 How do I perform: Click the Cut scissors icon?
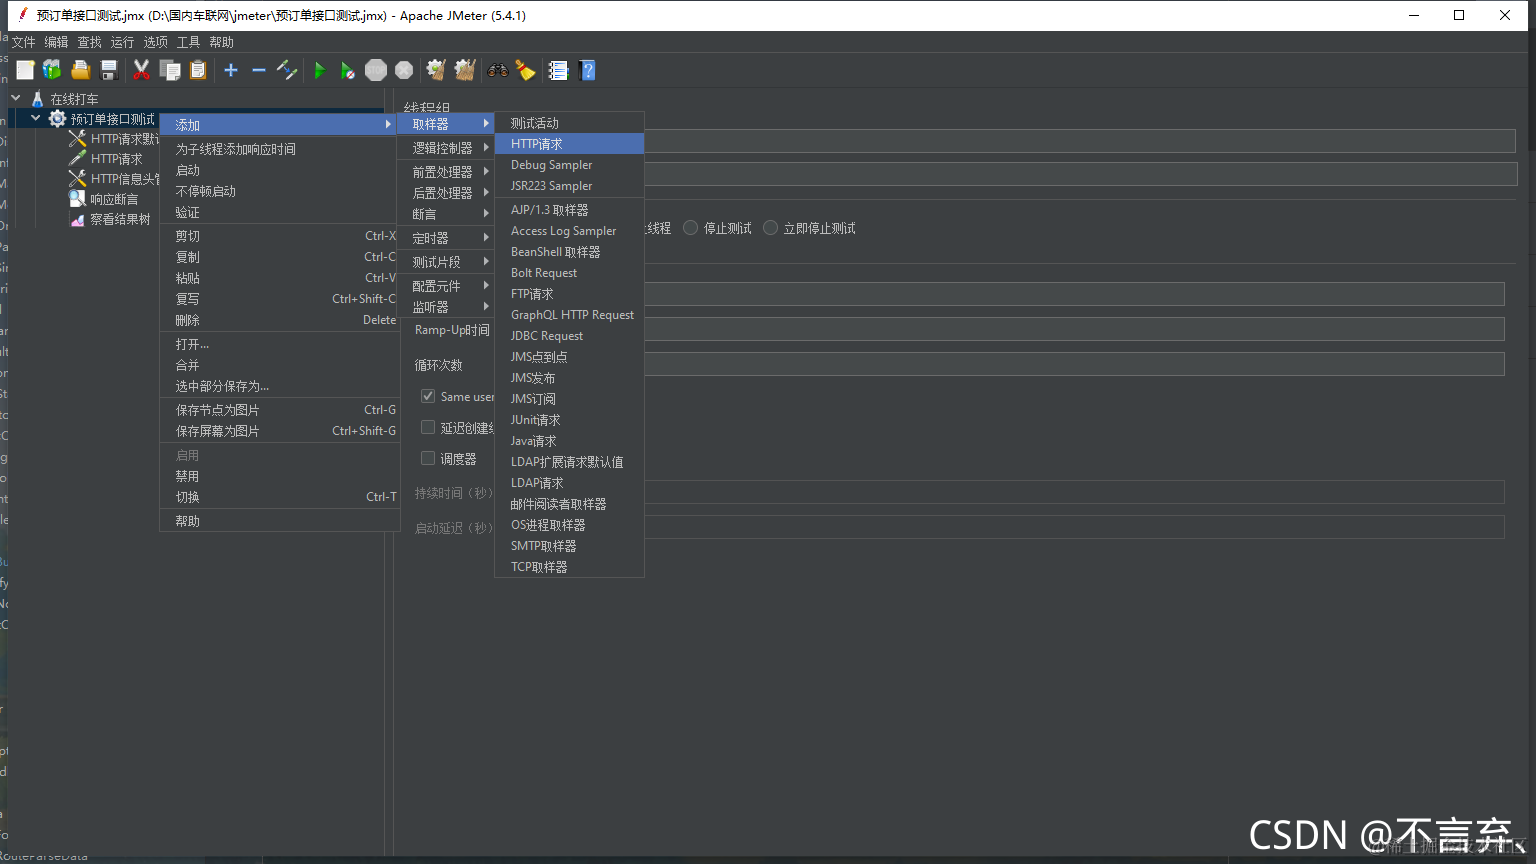141,70
